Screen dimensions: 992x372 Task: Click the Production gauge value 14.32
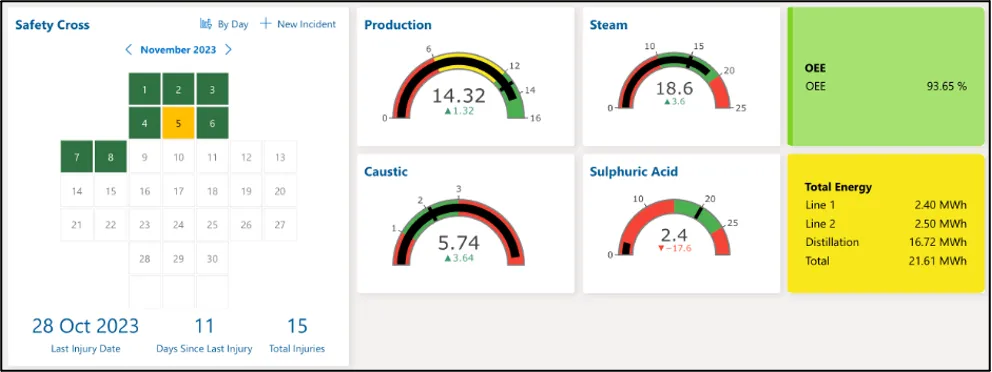tap(459, 96)
